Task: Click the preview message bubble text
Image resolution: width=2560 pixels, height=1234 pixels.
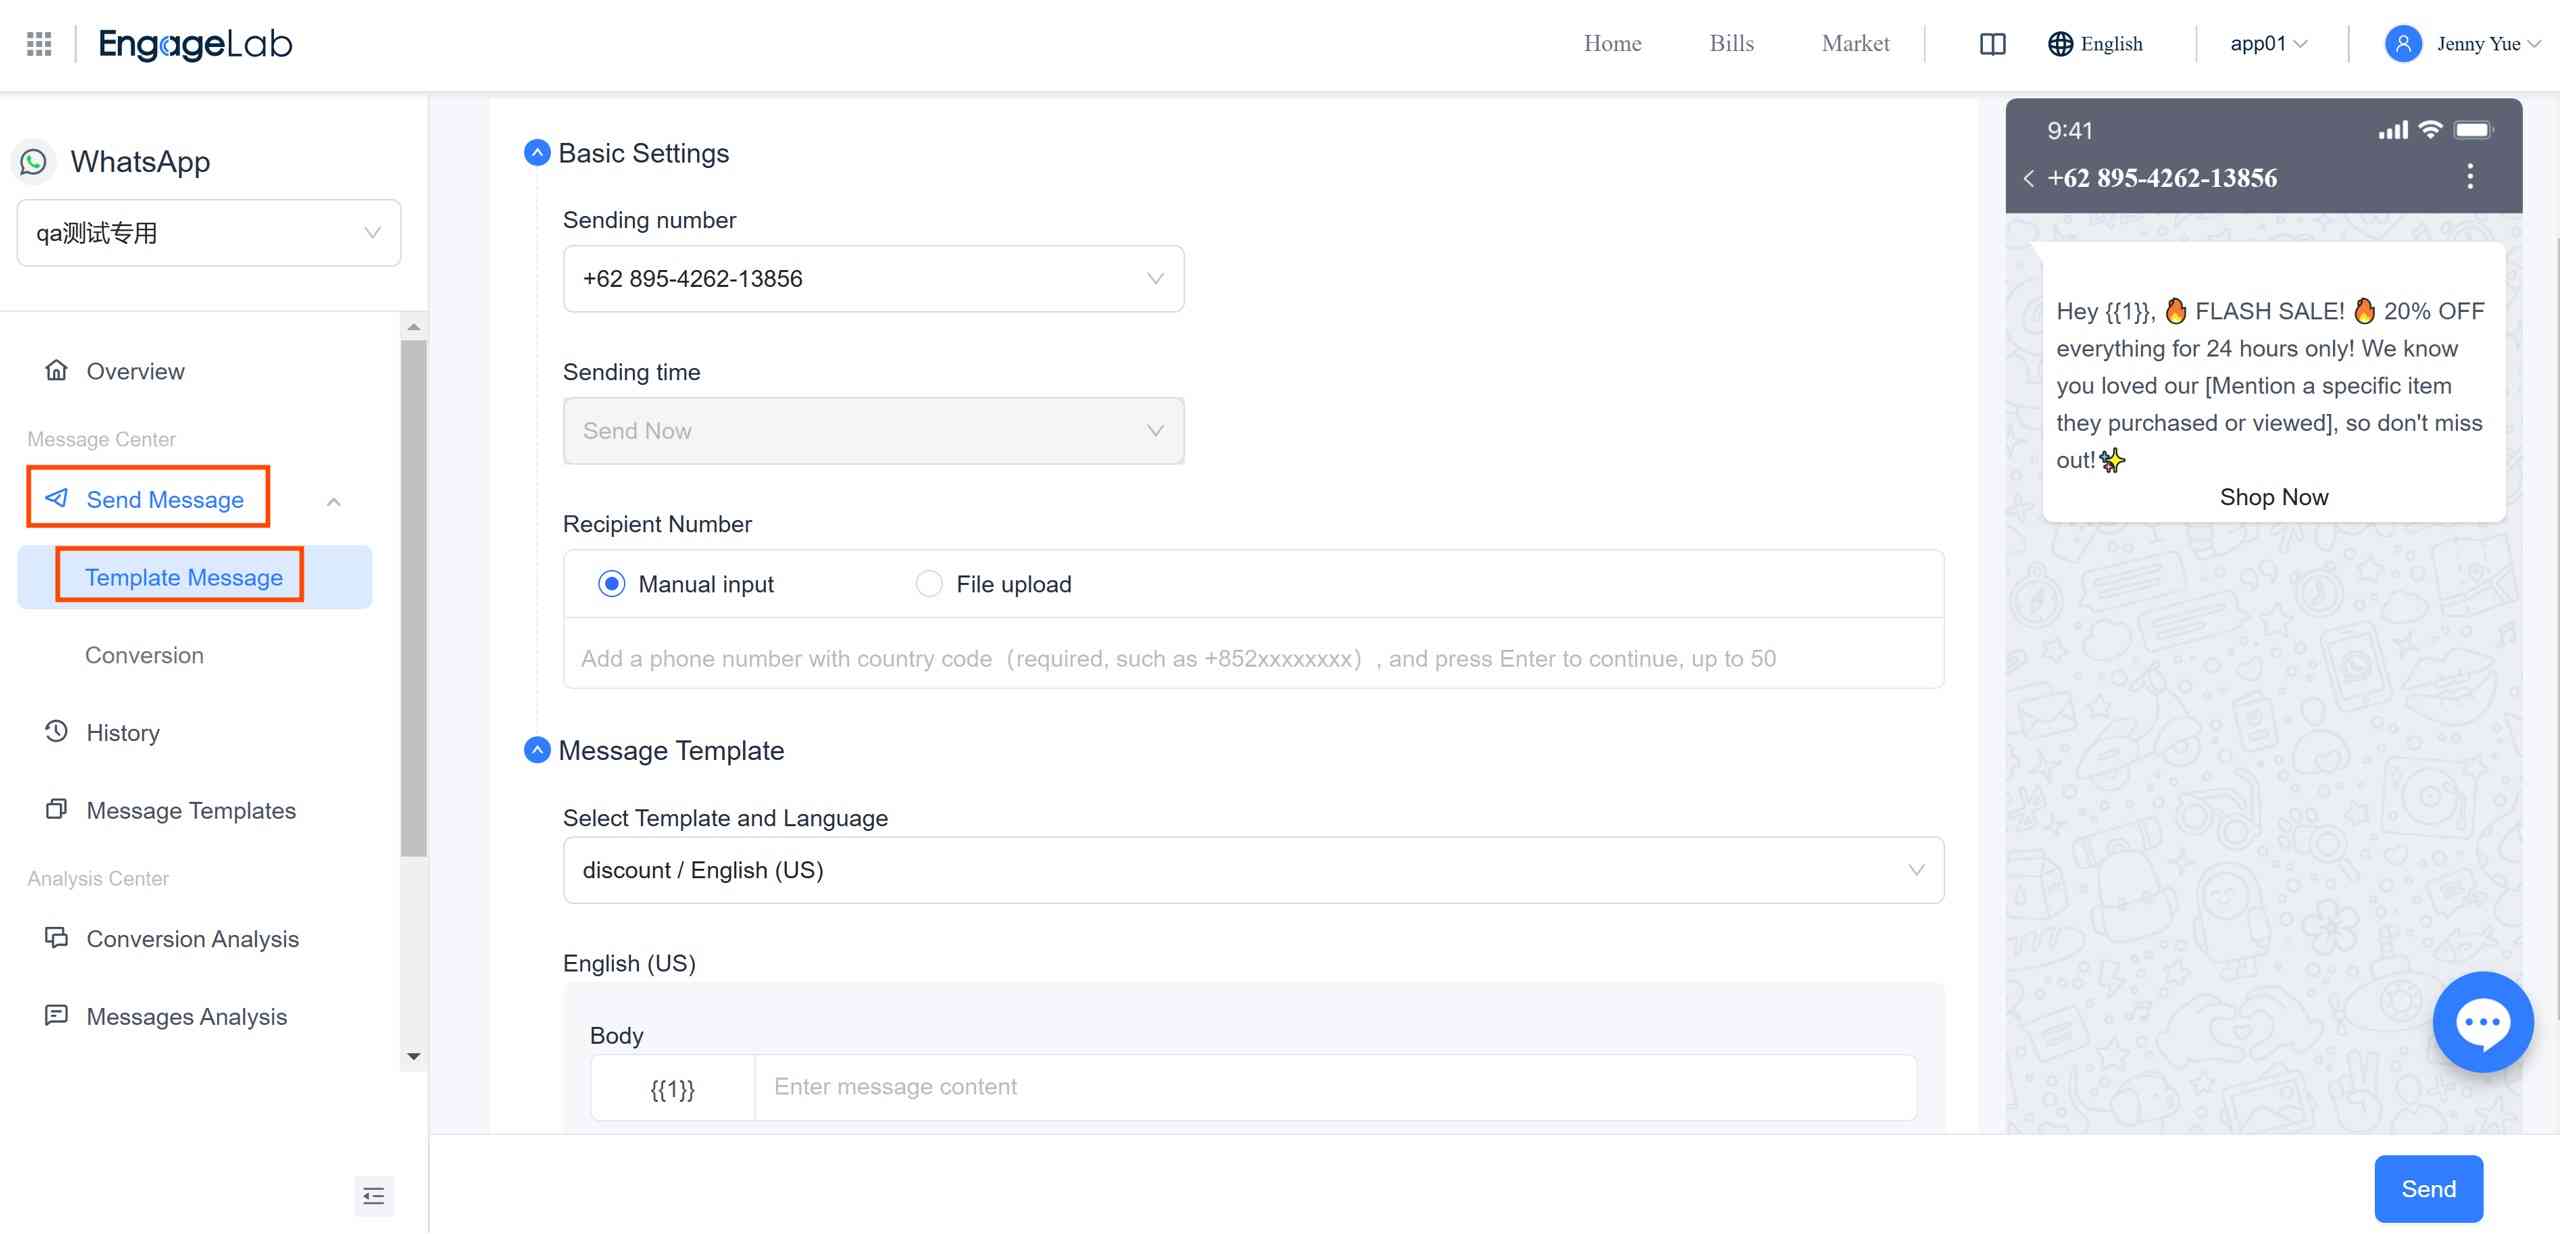Action: [x=2270, y=385]
